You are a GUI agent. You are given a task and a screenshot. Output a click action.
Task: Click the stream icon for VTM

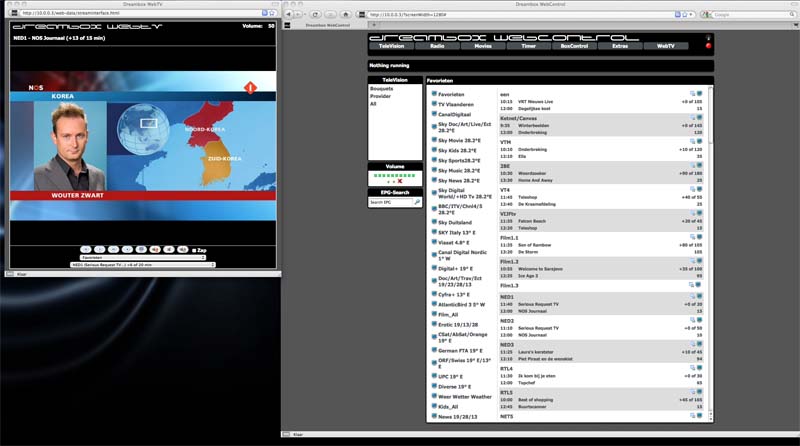699,141
